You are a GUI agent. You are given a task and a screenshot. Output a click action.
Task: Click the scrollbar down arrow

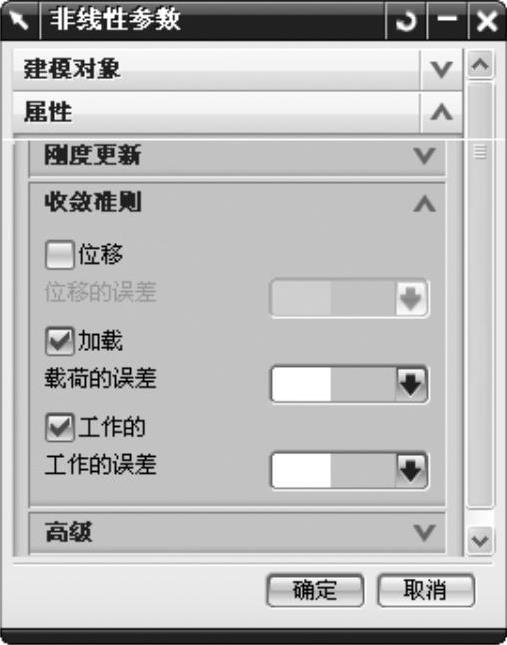(480, 540)
